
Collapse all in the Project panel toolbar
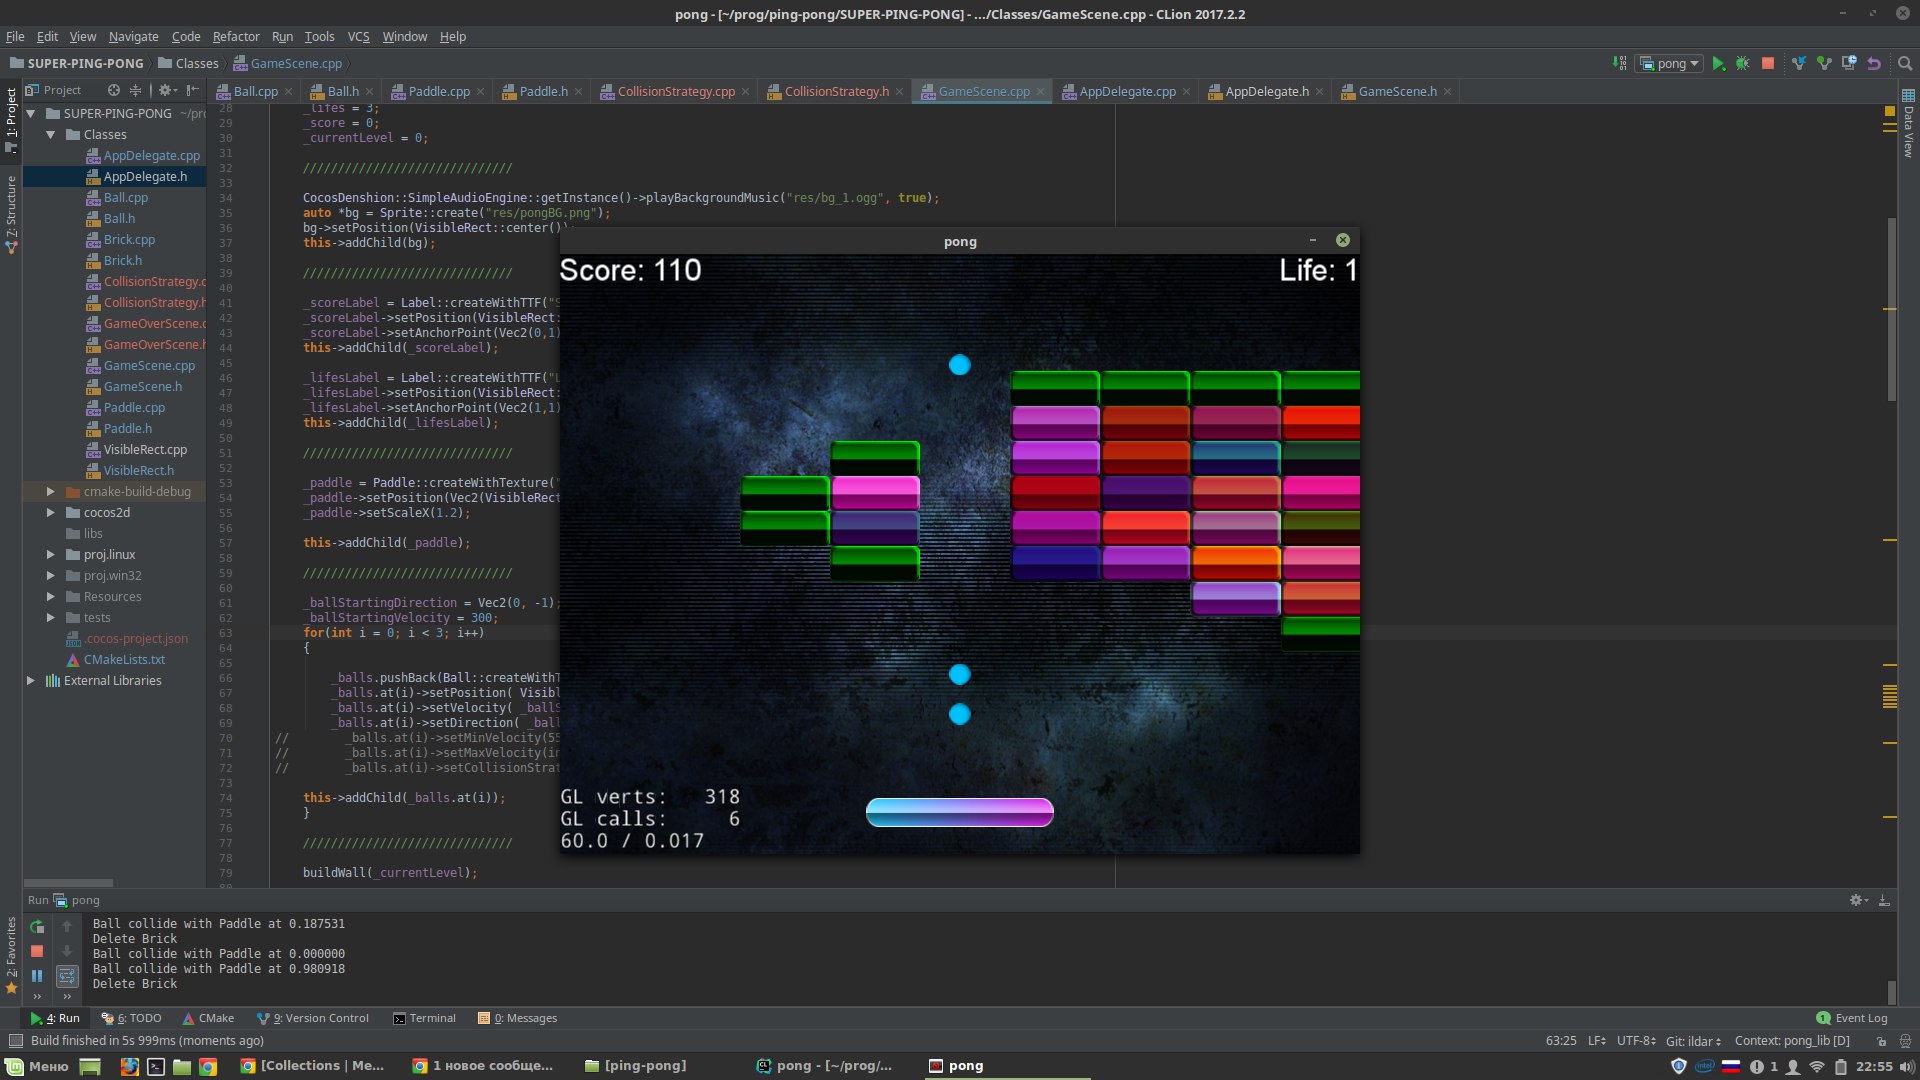[136, 90]
